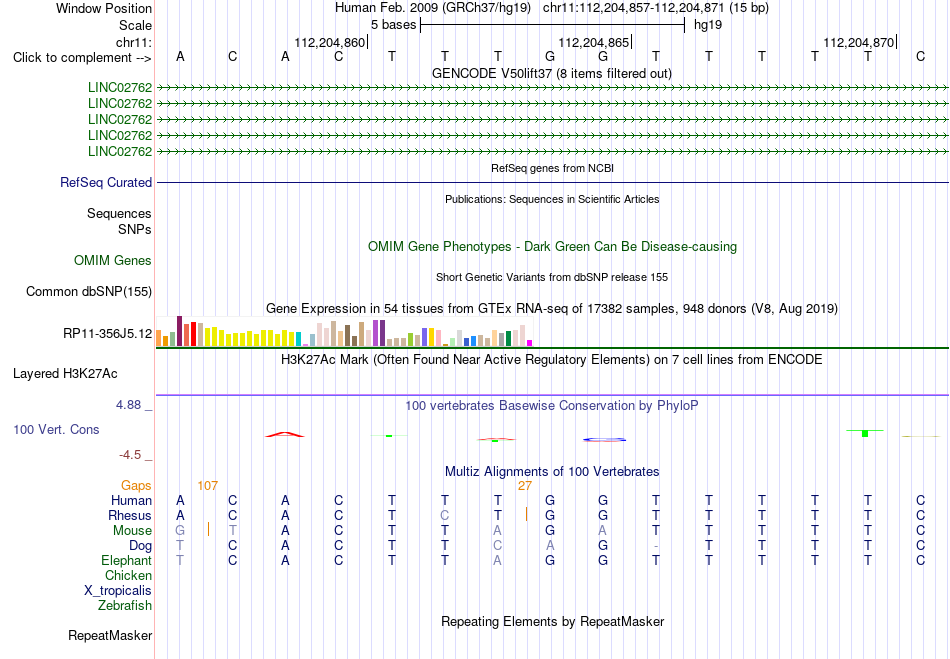The height and width of the screenshot is (659, 950).
Task: Open '100 vertebrates Basewise Conservation by PhyloP' title
Action: pos(551,406)
